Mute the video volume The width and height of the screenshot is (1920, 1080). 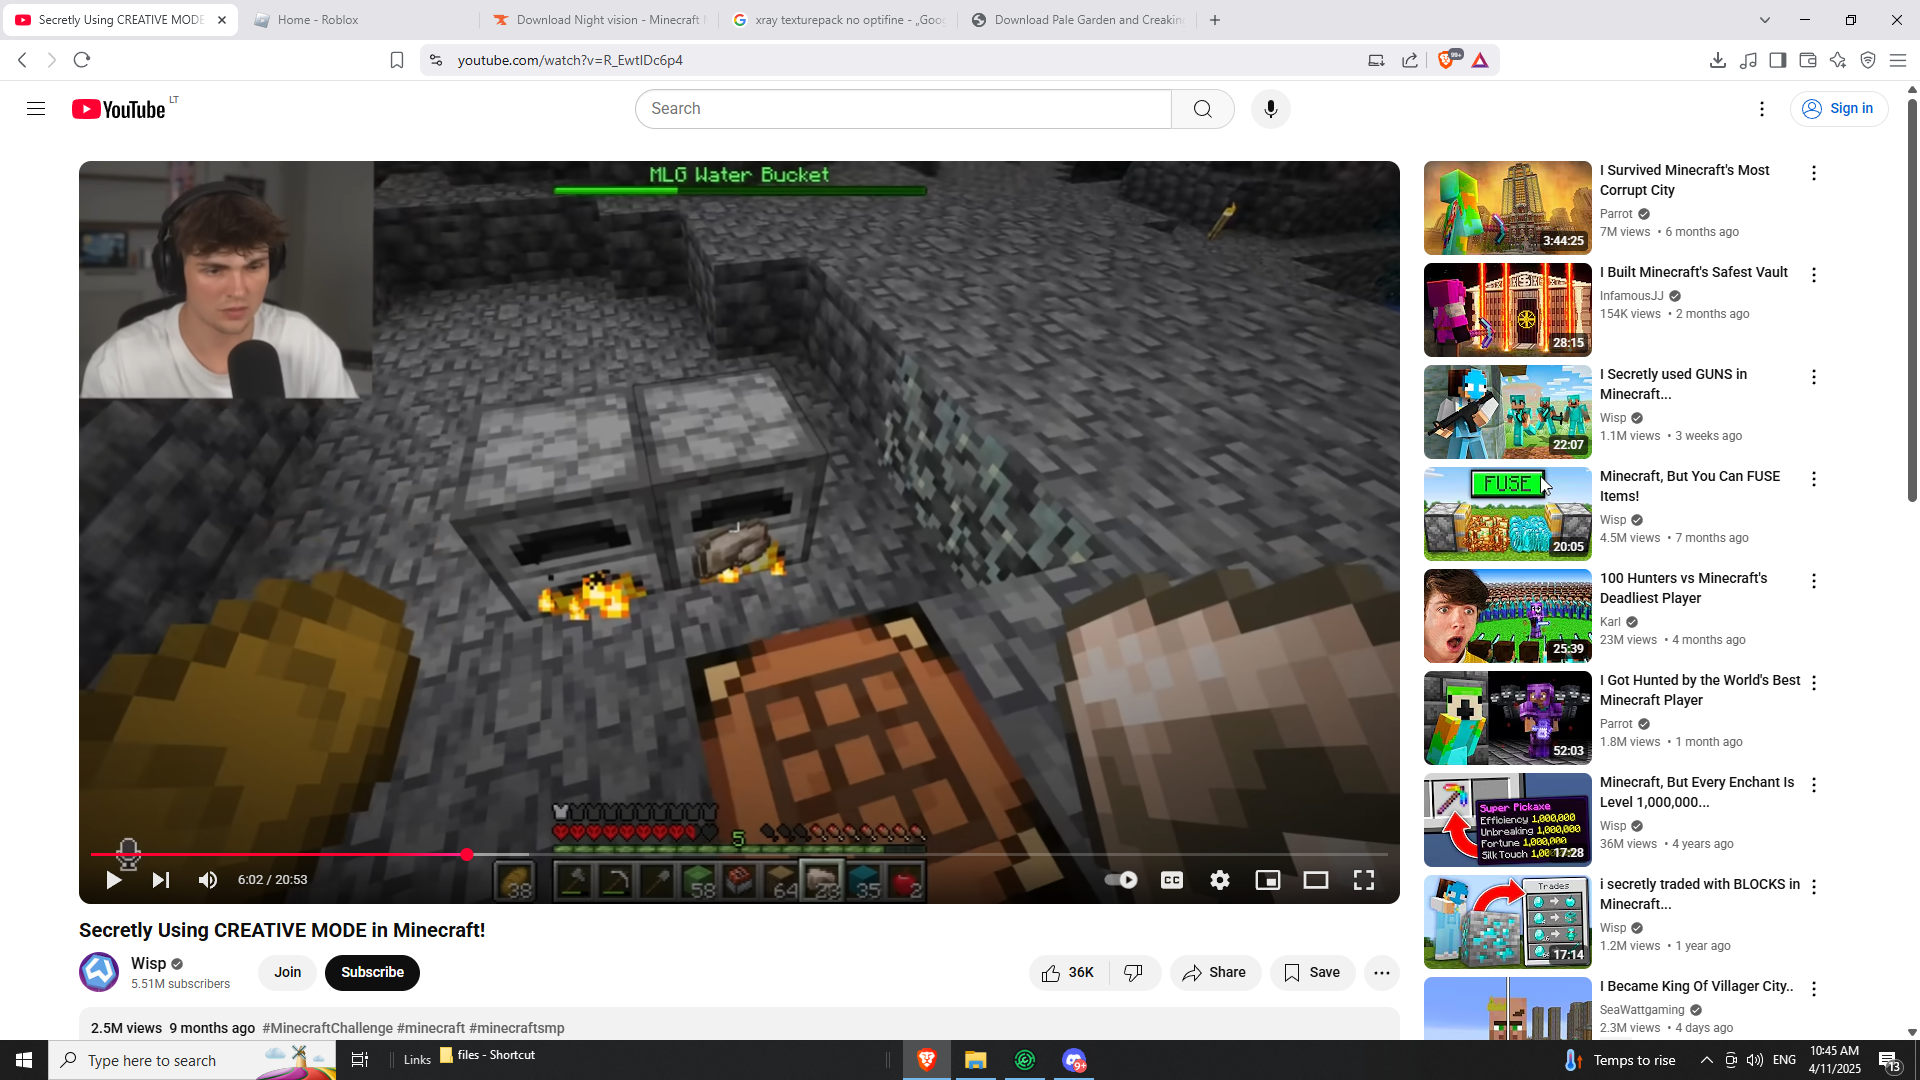(x=208, y=880)
